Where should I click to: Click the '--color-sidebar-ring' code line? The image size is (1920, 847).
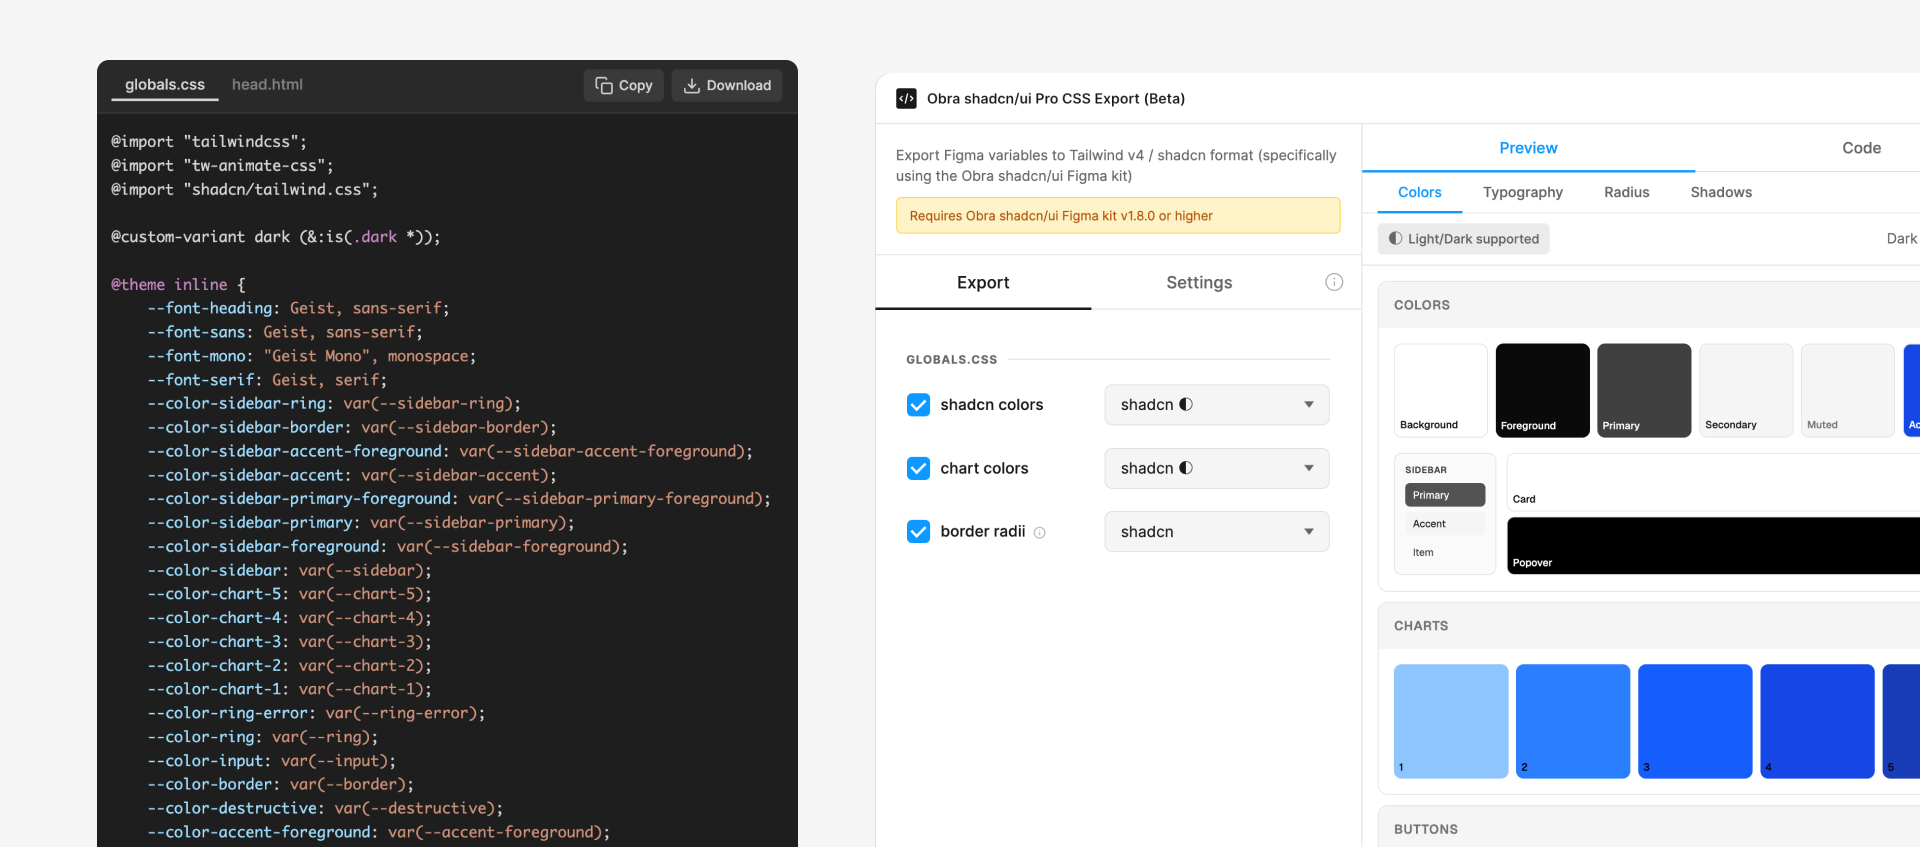click(334, 404)
